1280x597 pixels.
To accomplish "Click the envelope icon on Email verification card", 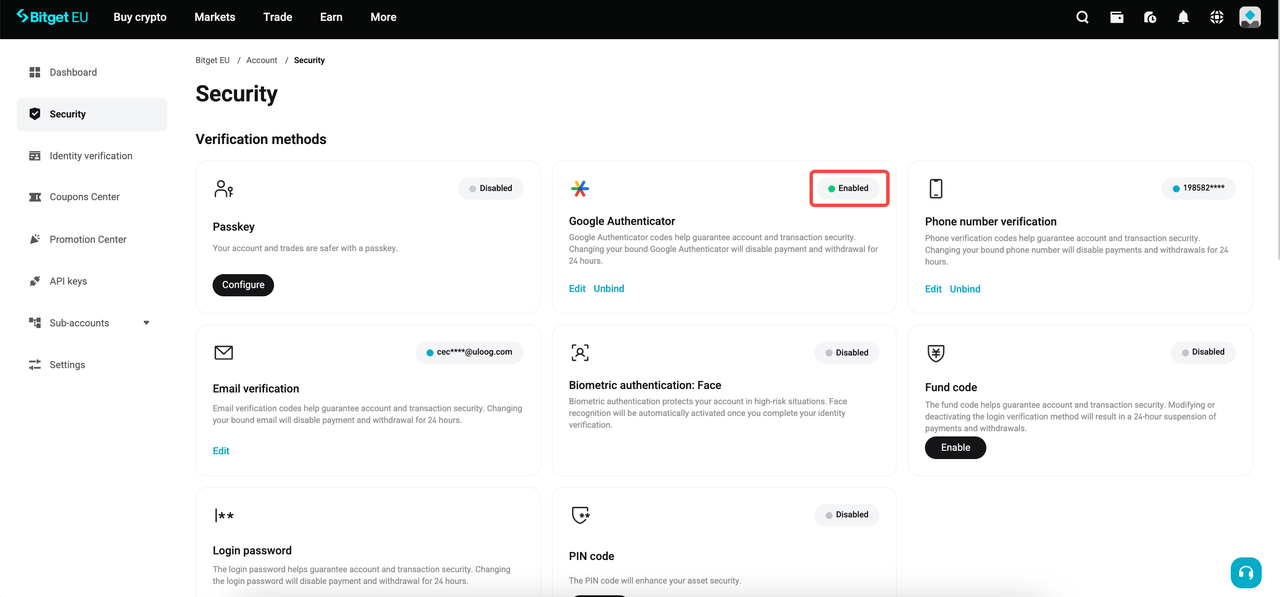I will (223, 352).
